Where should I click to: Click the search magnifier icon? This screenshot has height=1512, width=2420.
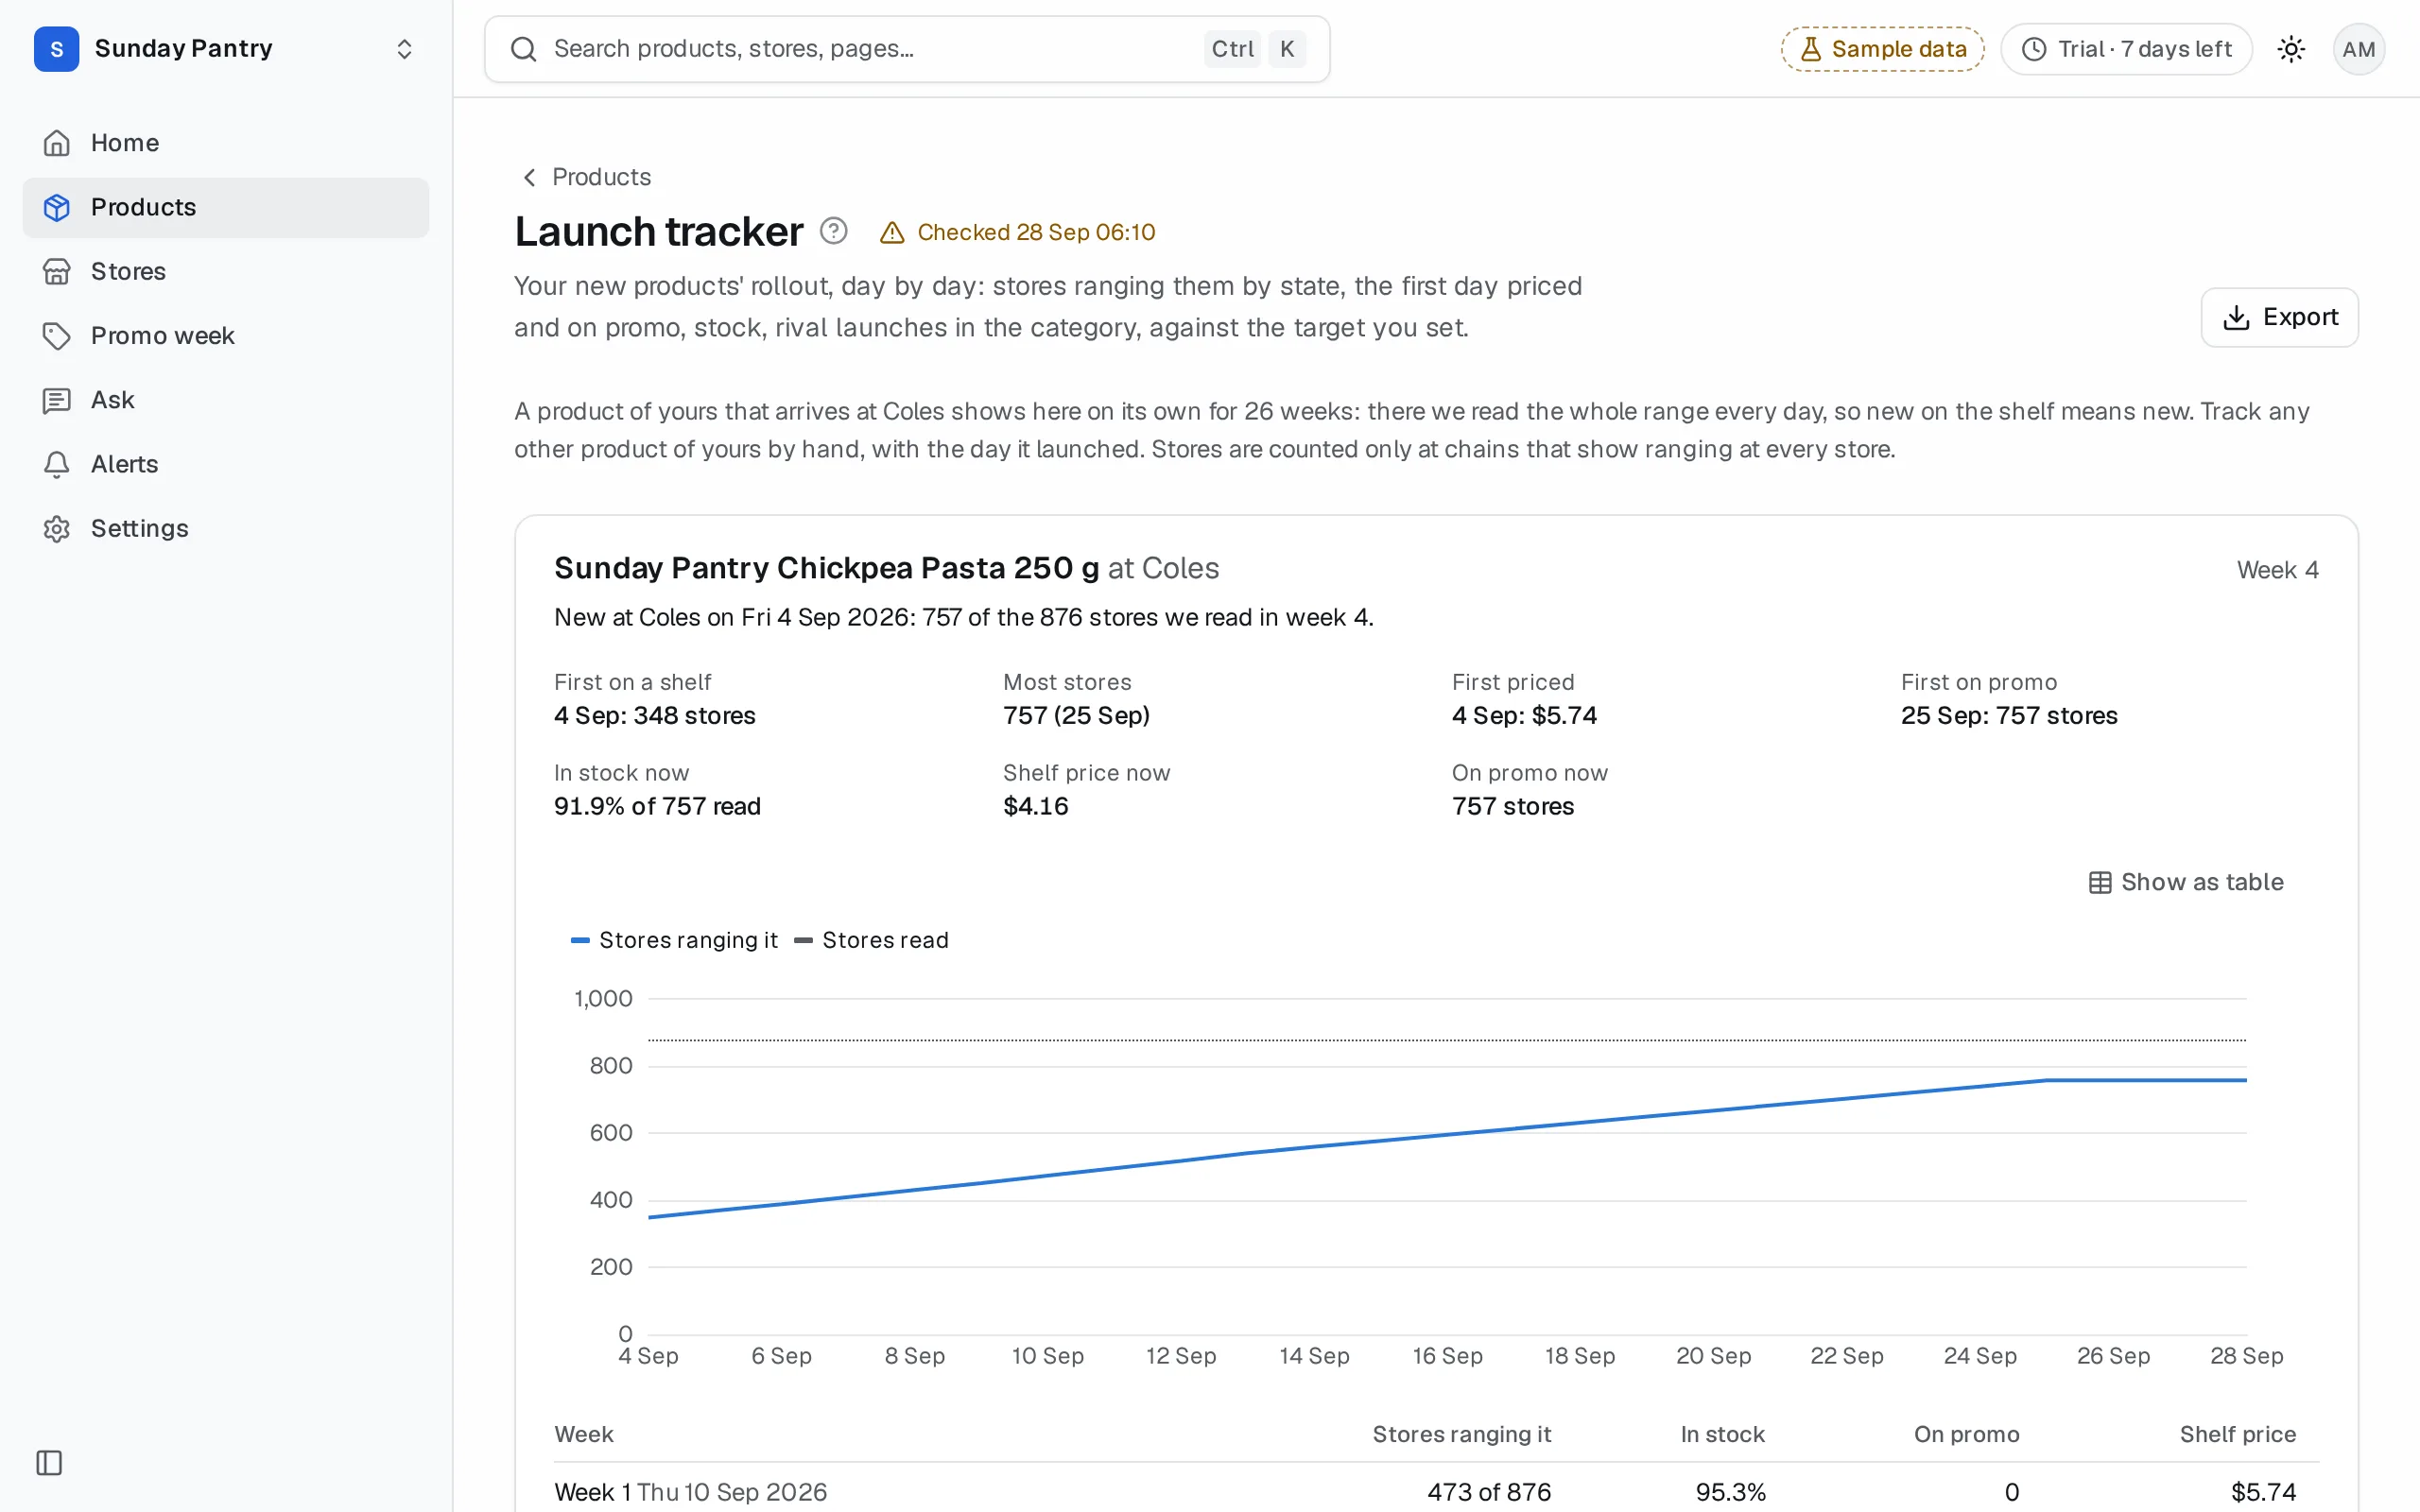[523, 49]
